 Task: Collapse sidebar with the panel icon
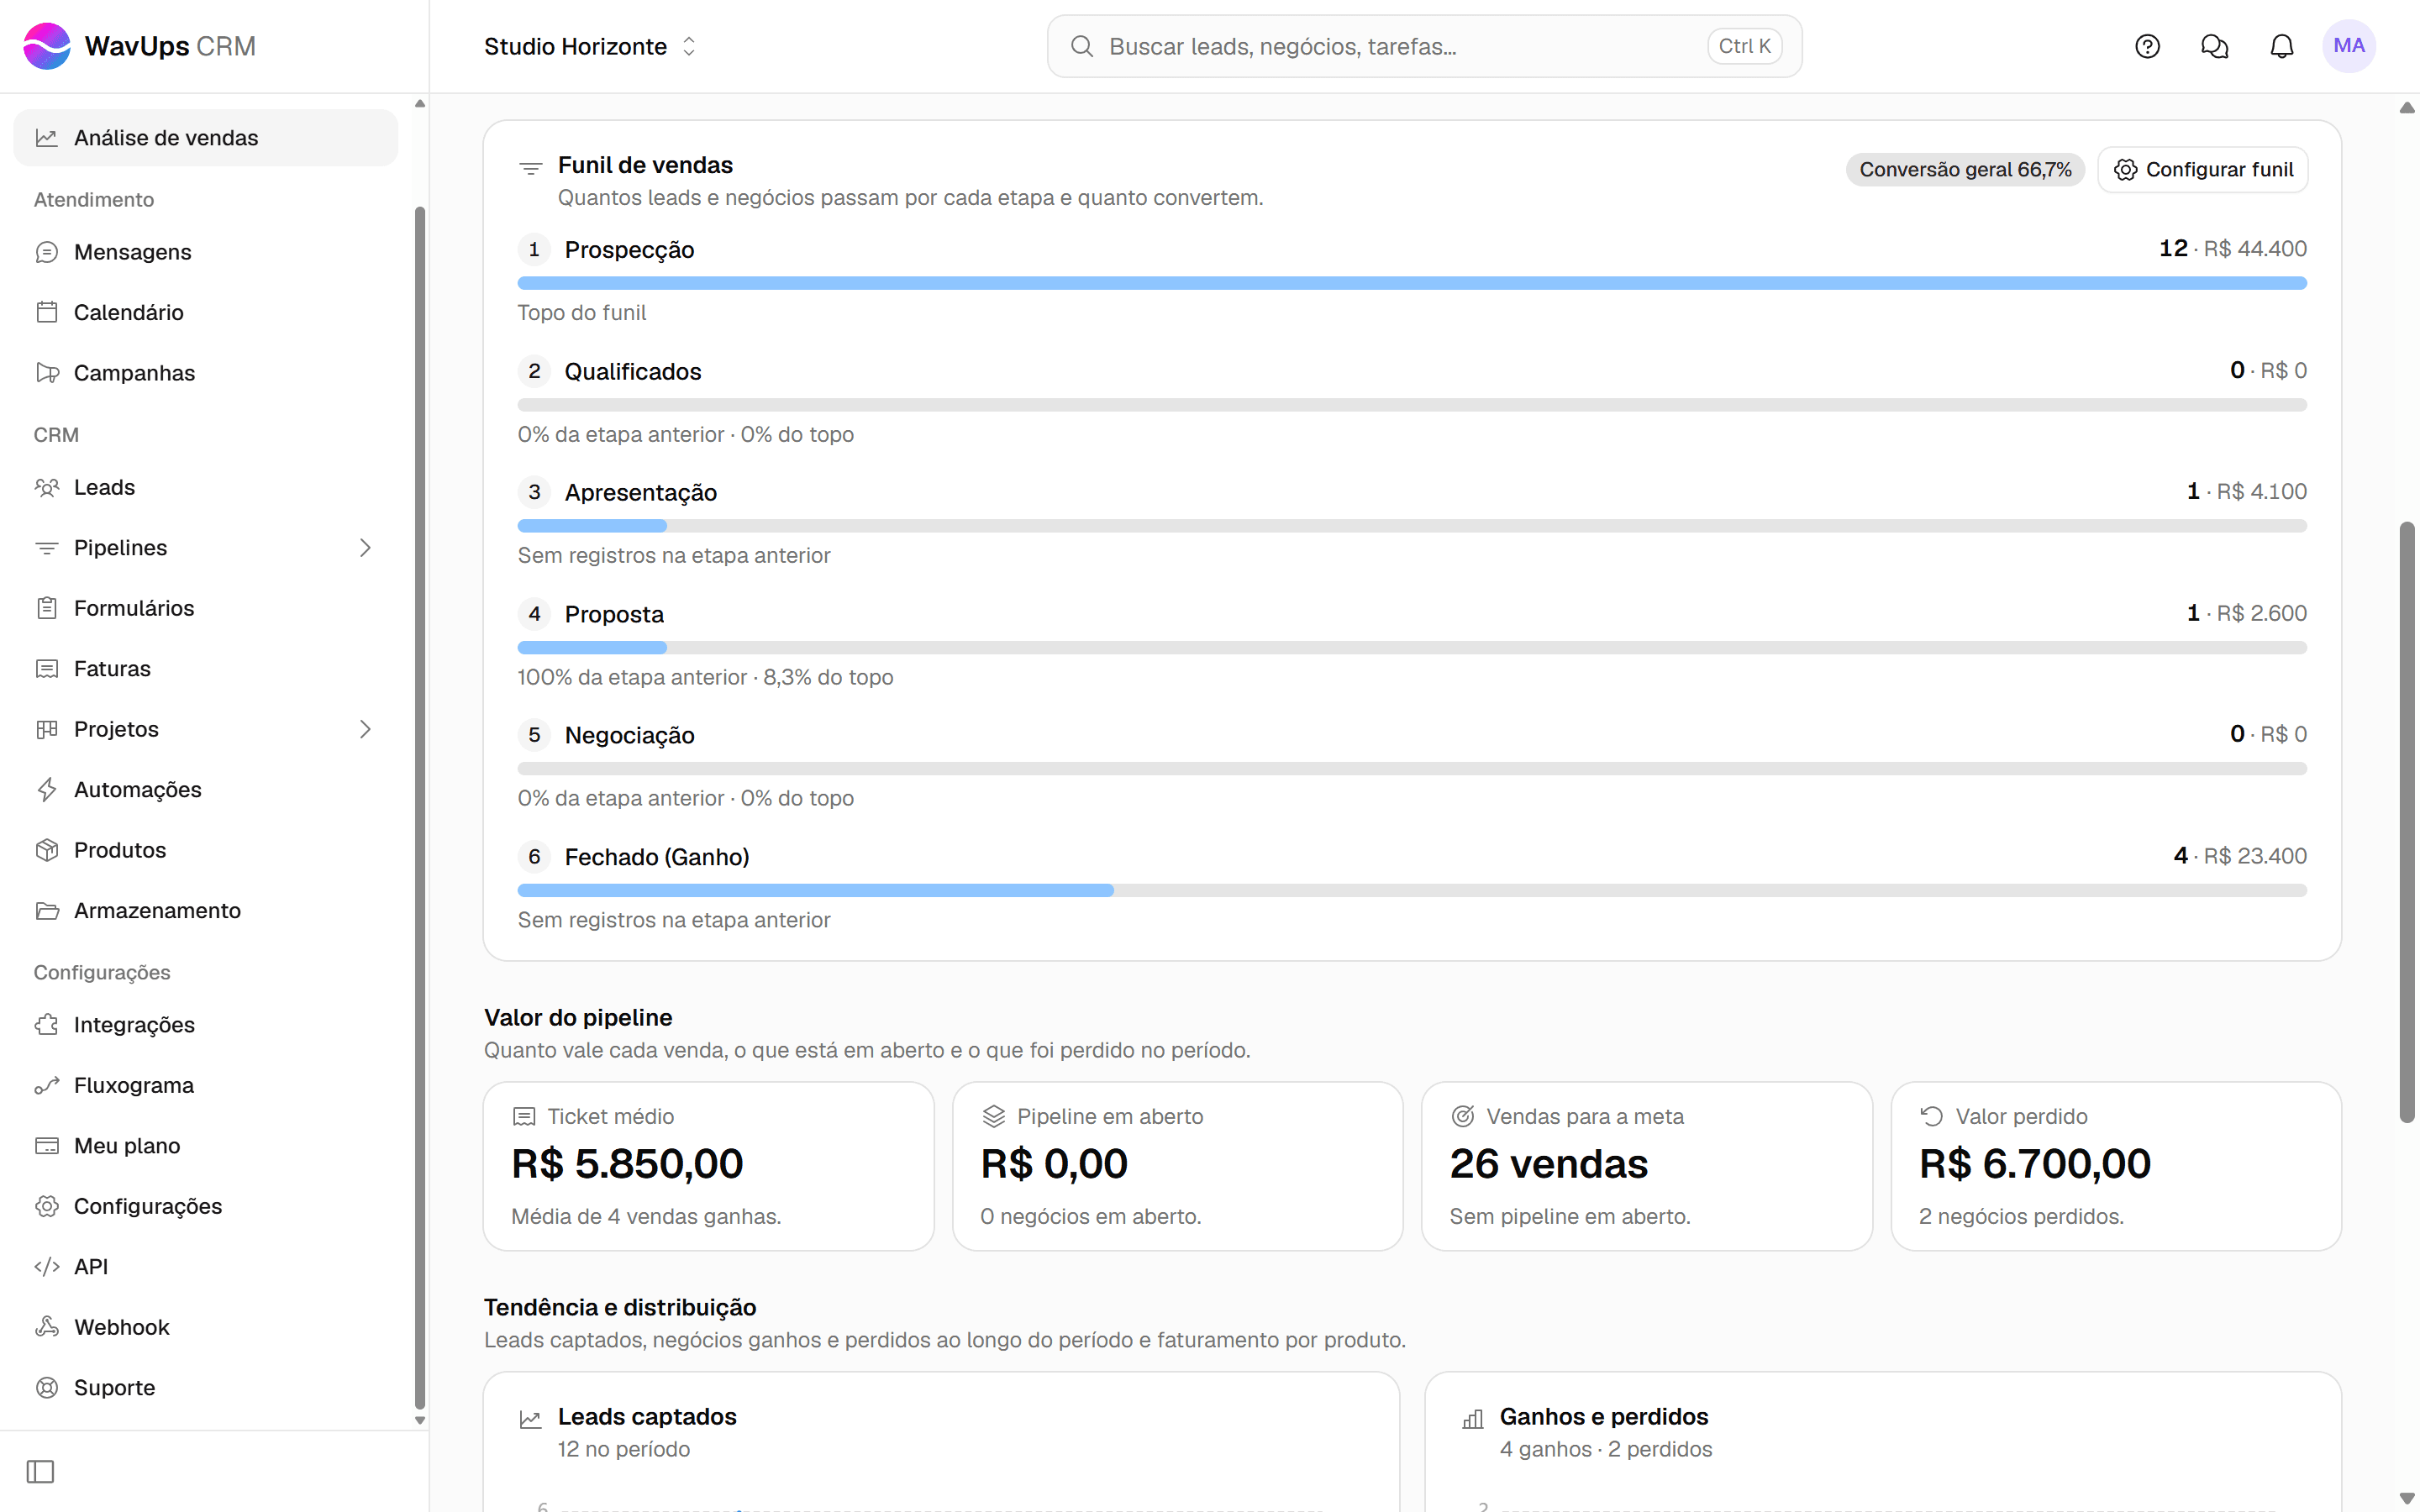(40, 1471)
